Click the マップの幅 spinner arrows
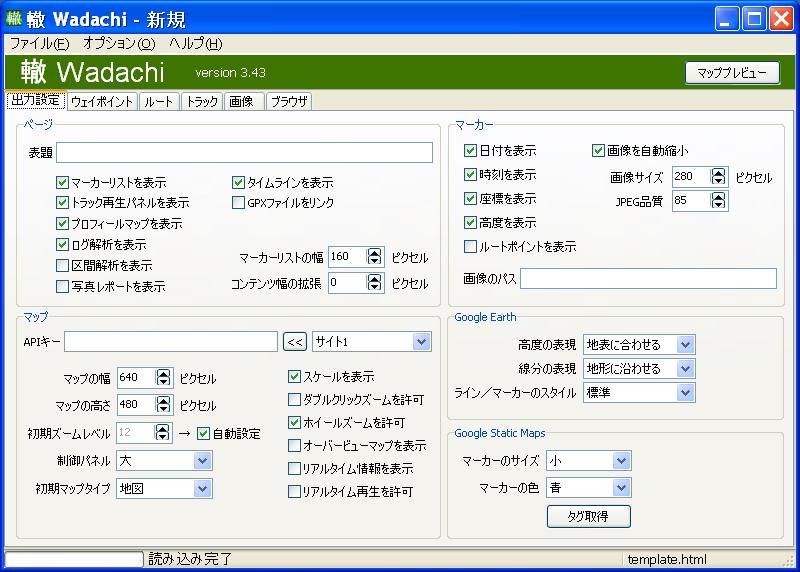This screenshot has width=800, height=572. 163,378
